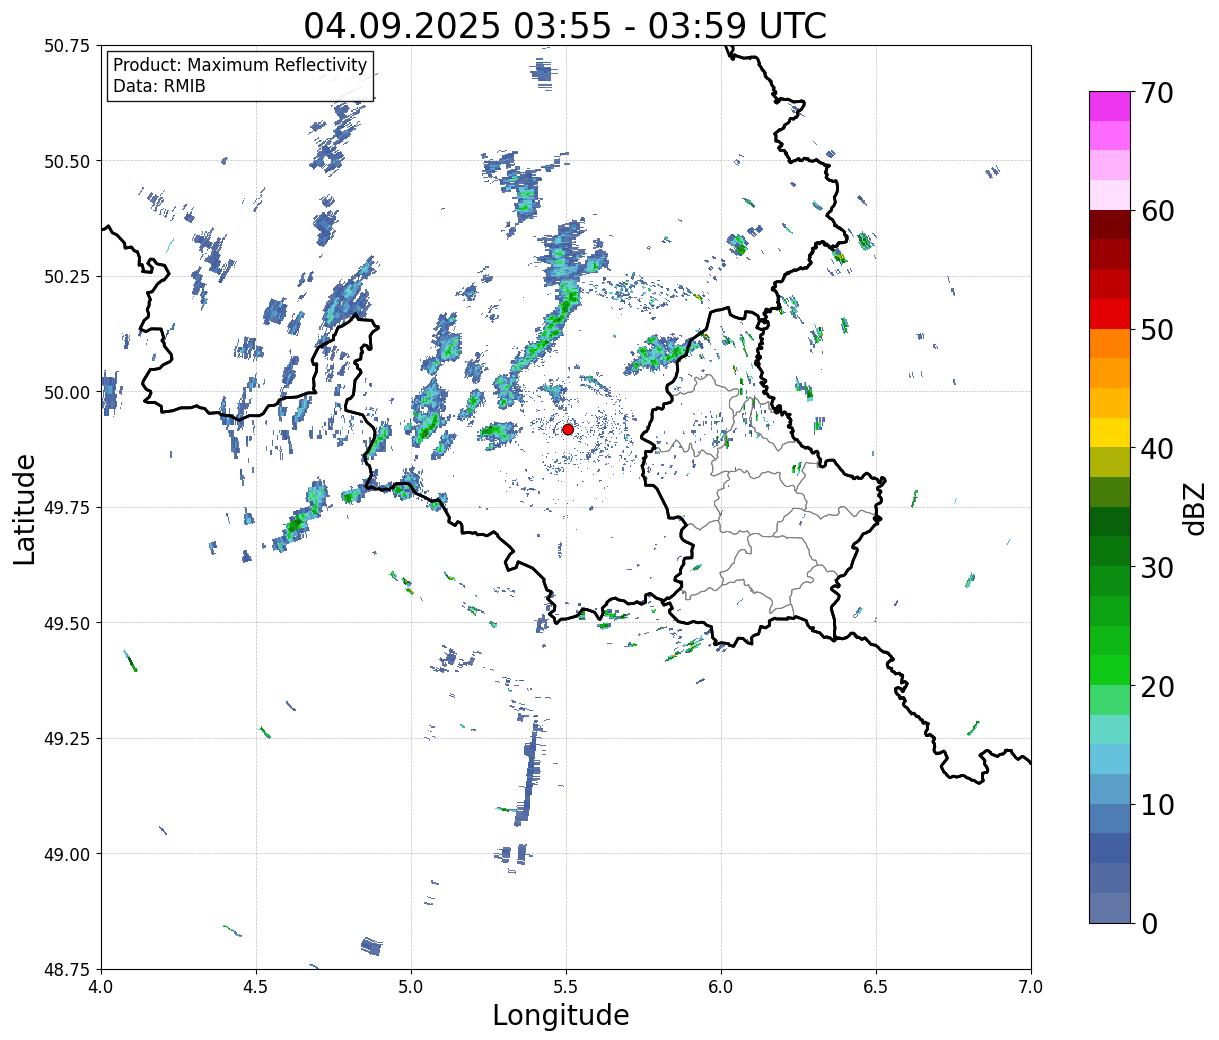Click the longitude tick label 5.5

[x=566, y=987]
